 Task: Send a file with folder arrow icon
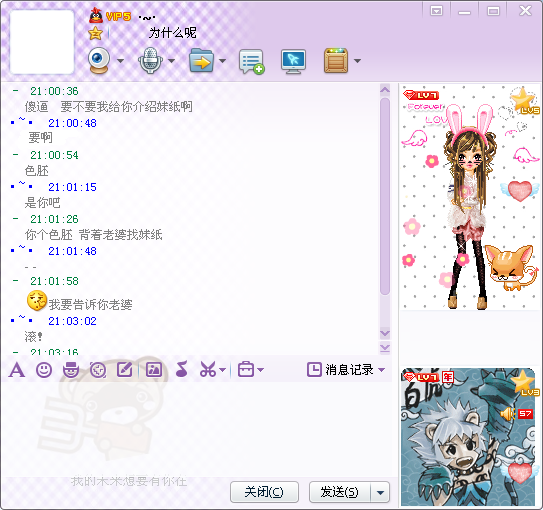click(202, 61)
